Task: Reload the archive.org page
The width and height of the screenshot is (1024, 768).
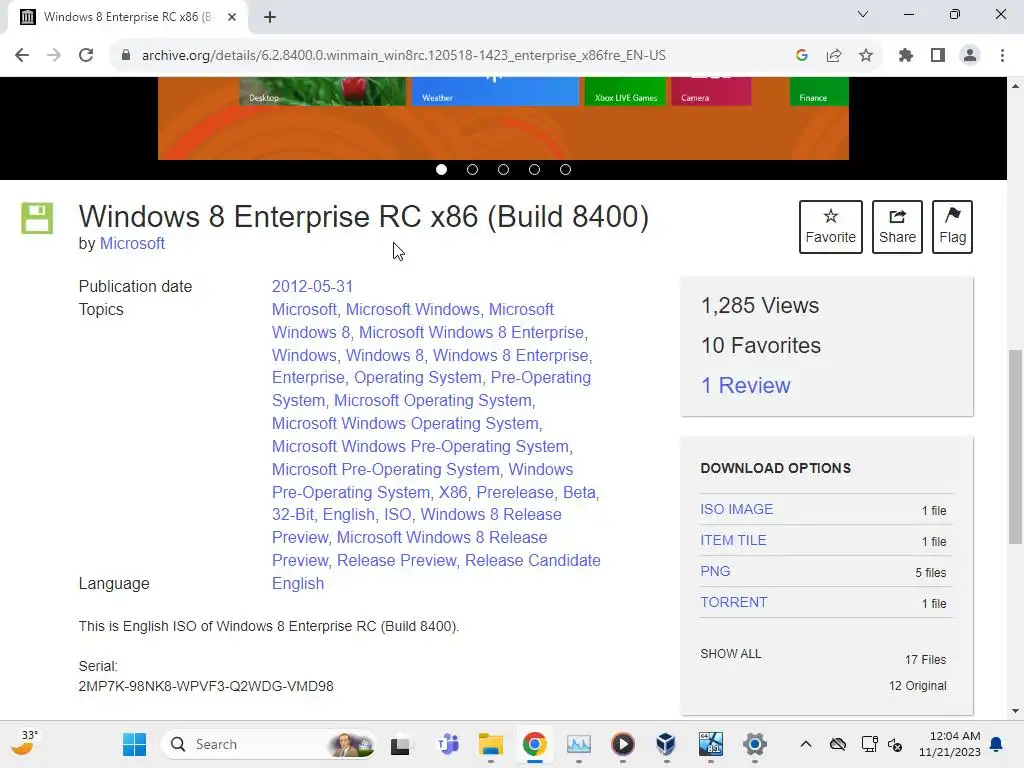Action: pyautogui.click(x=86, y=56)
